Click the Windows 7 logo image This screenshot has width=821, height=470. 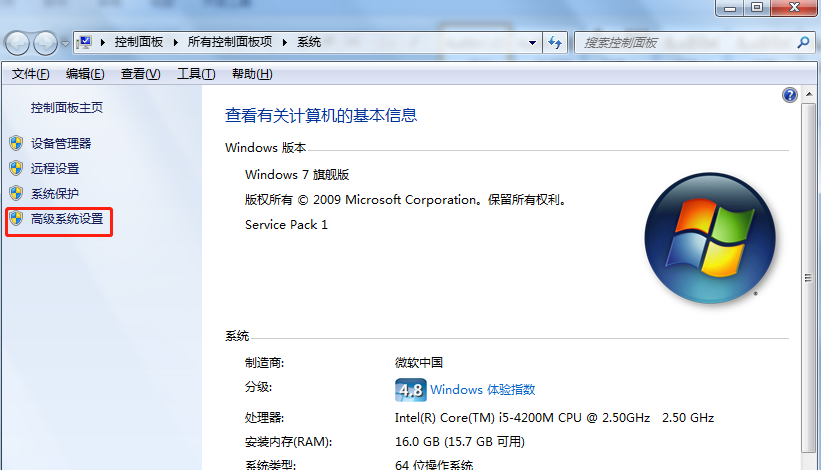click(x=710, y=238)
